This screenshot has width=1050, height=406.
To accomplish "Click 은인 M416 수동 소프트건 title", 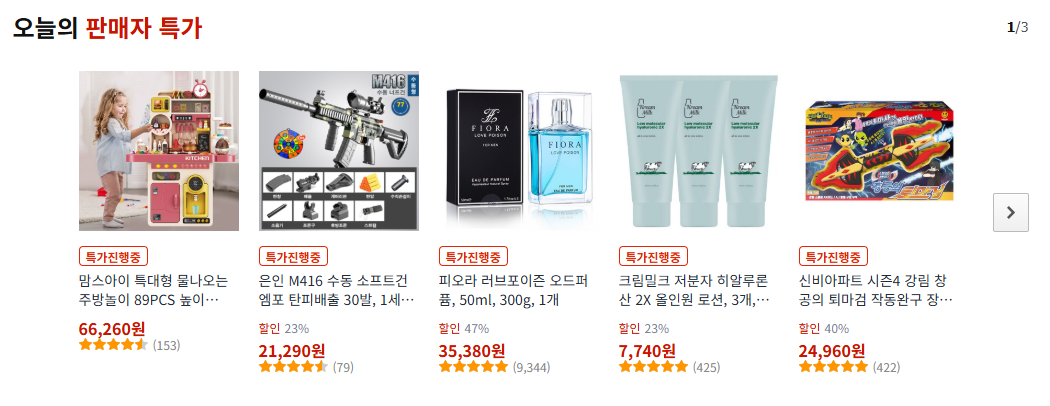I will coord(336,289).
